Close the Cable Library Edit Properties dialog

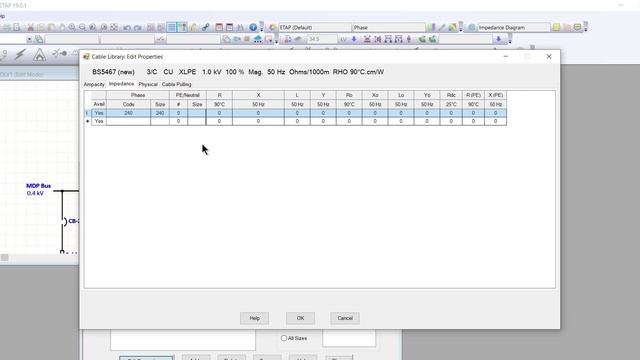(x=549, y=56)
